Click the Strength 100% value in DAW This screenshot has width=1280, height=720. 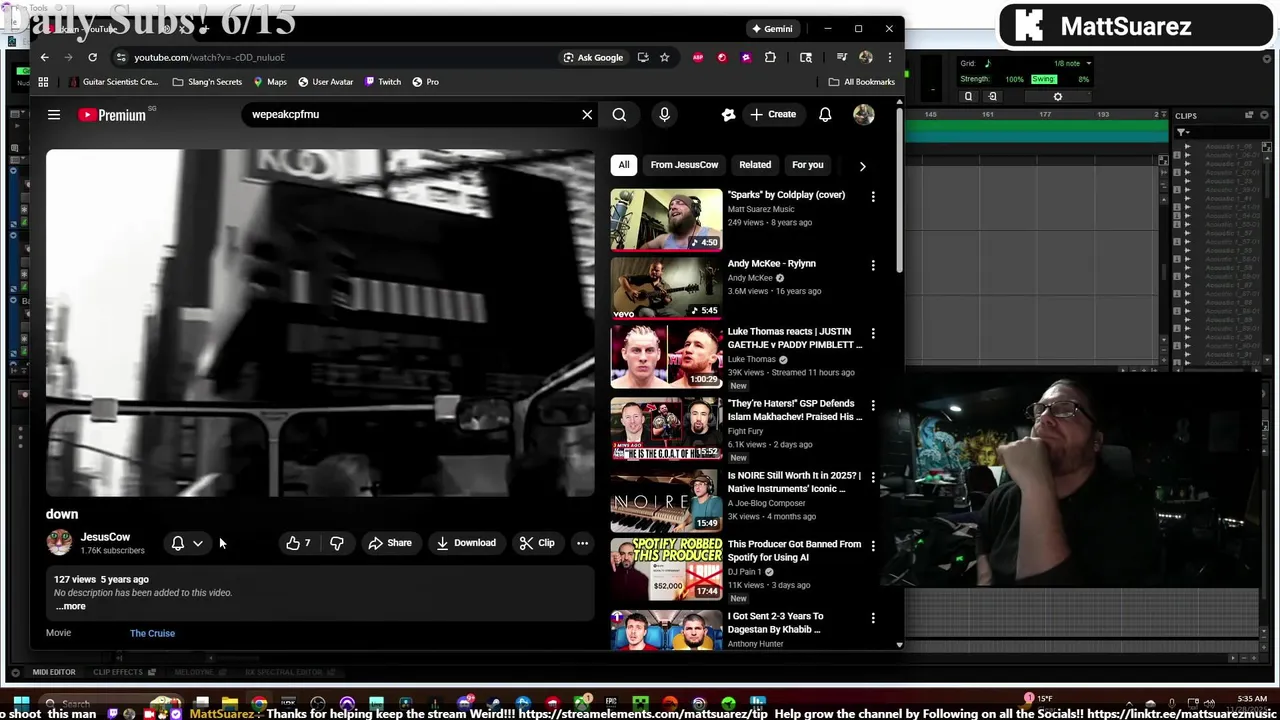click(1015, 79)
